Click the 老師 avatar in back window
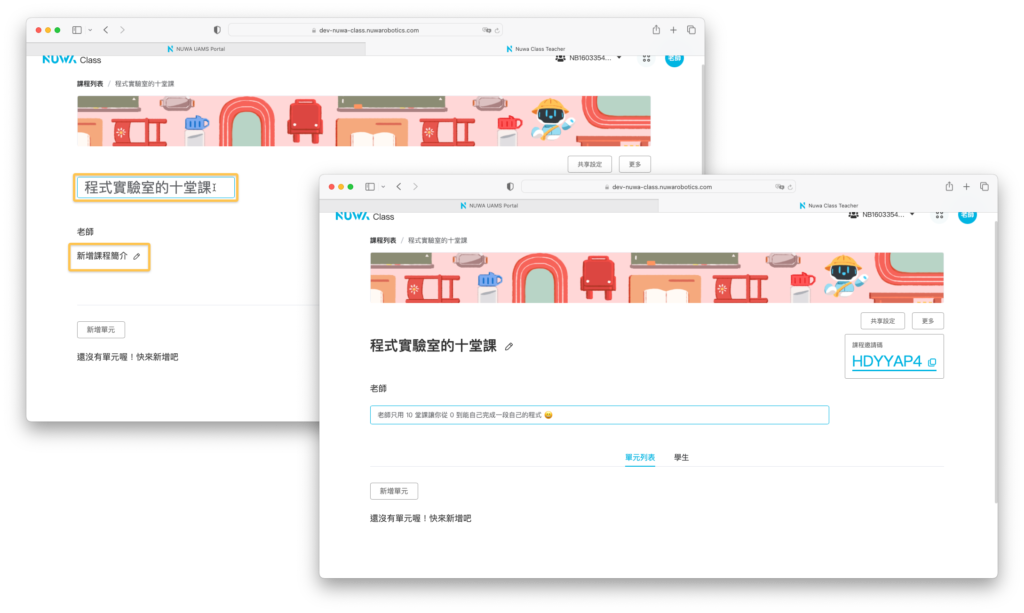The height and width of the screenshot is (613, 1024). (x=674, y=59)
